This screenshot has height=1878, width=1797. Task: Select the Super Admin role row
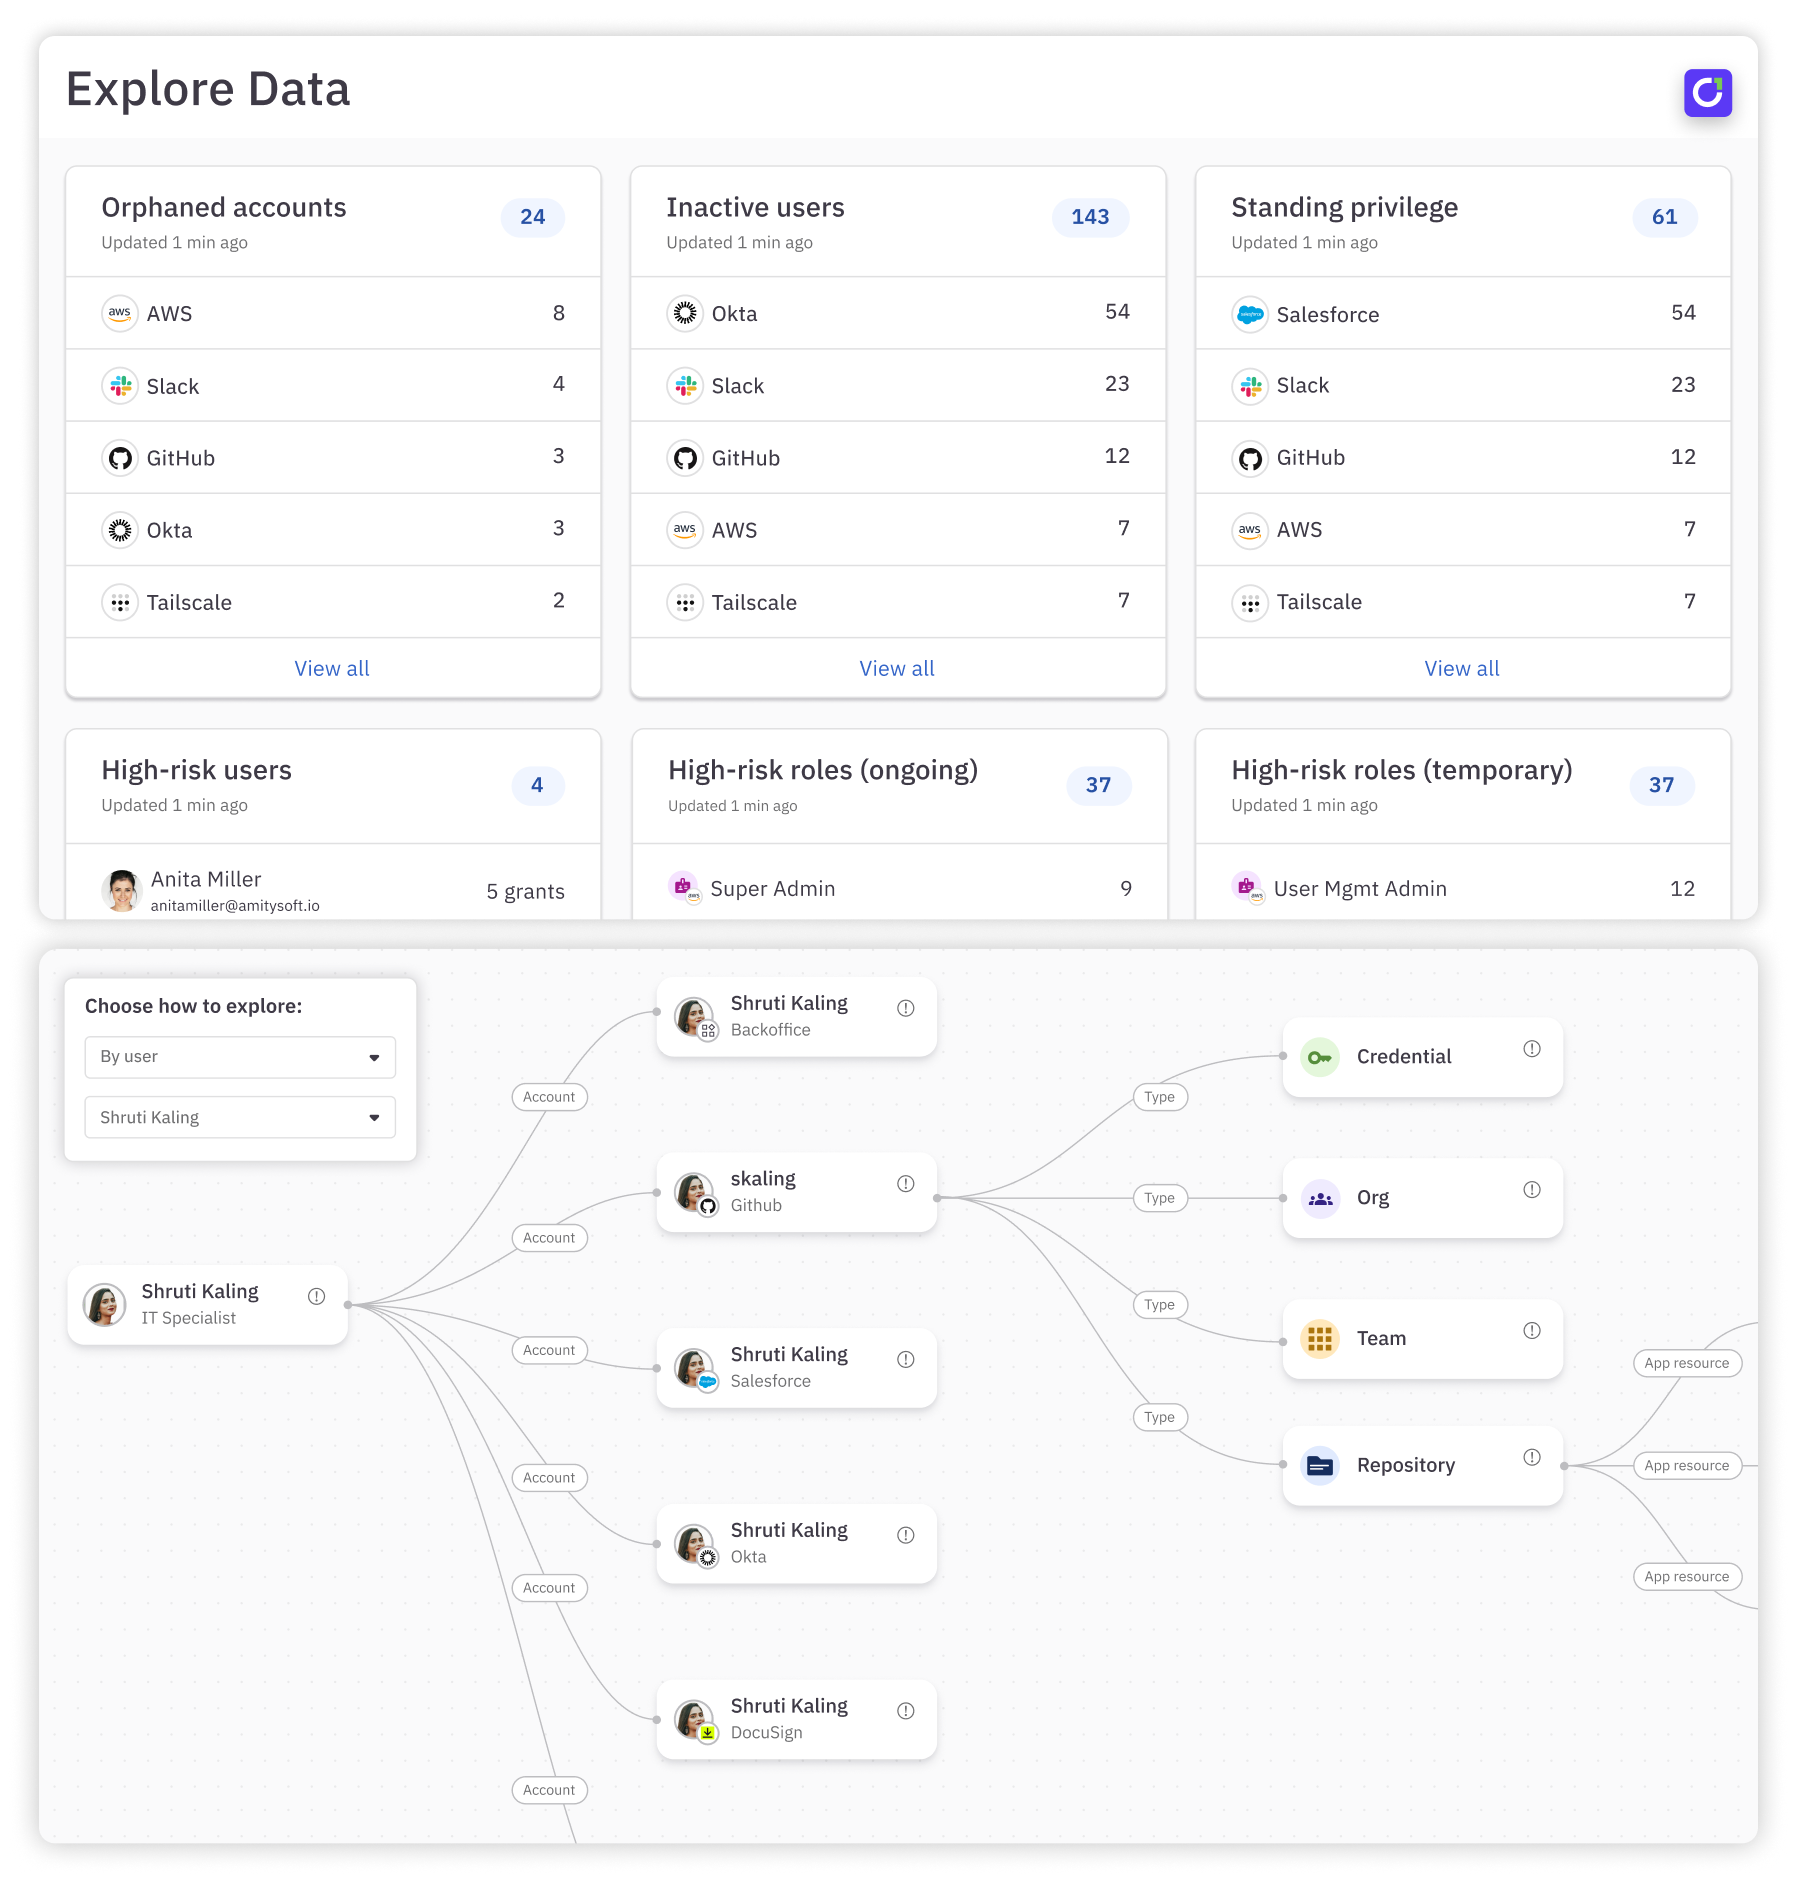coord(898,889)
